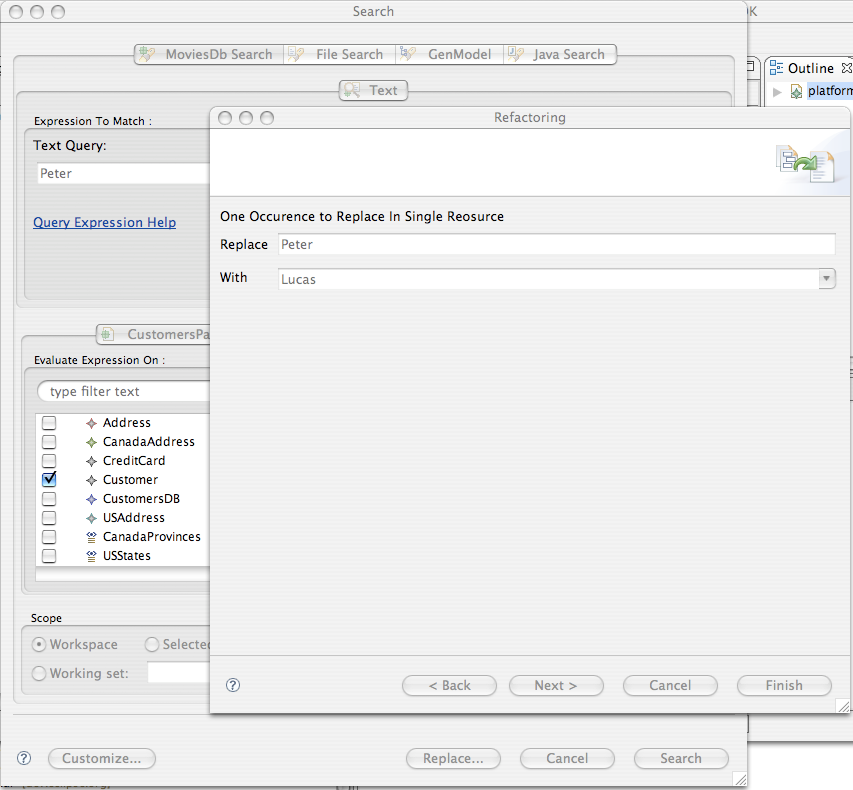Click the refactoring wizard banner icon

[x=806, y=162]
